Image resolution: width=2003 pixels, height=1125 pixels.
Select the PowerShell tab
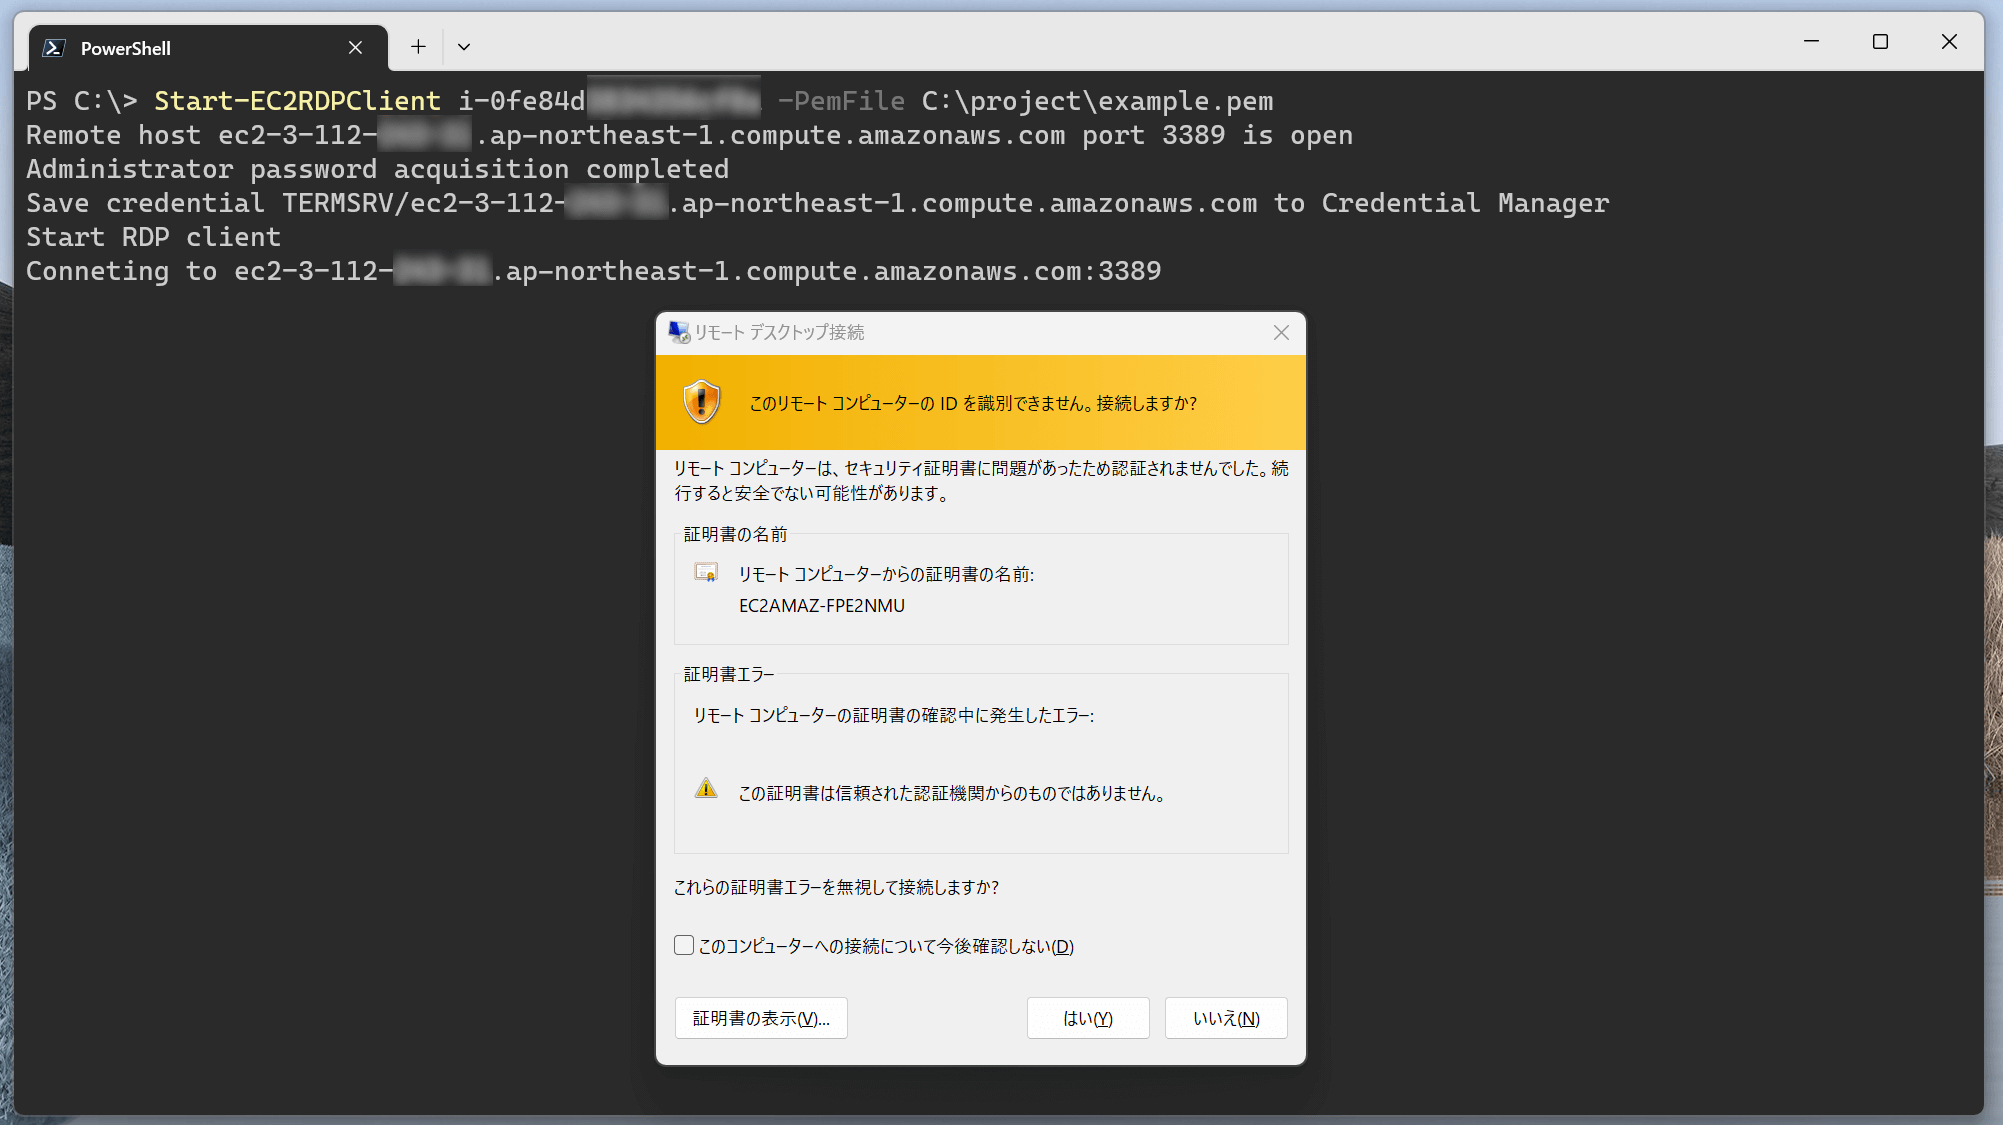click(190, 48)
